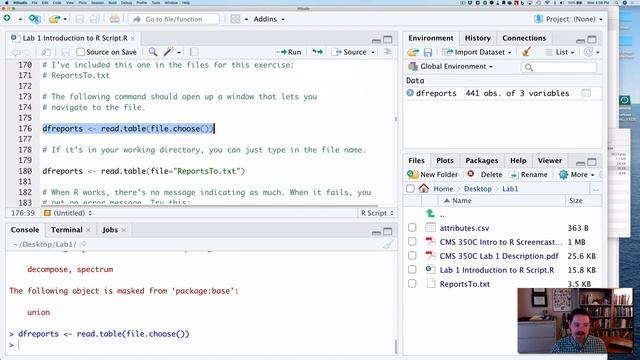This screenshot has height=360, width=640.
Task: Click the code tools magic wand icon
Action: [x=168, y=52]
